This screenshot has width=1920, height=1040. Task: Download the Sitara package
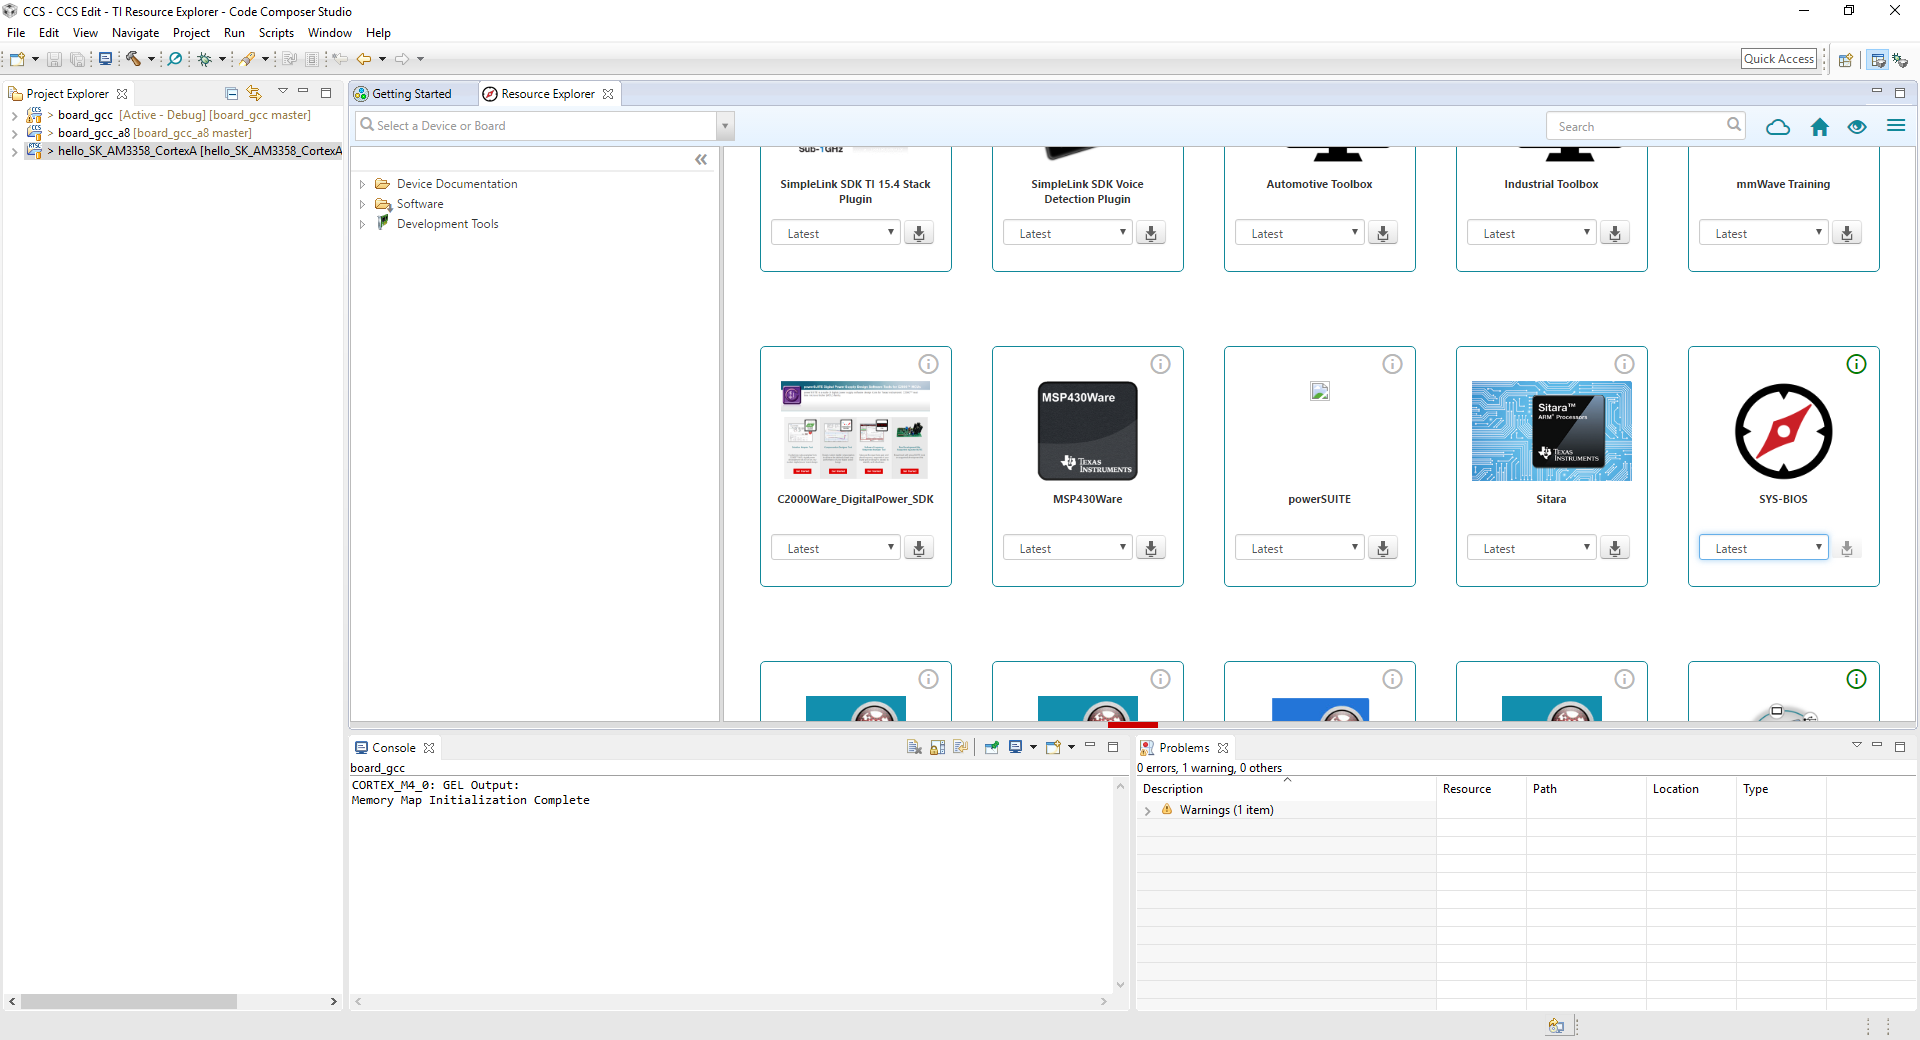click(1615, 548)
